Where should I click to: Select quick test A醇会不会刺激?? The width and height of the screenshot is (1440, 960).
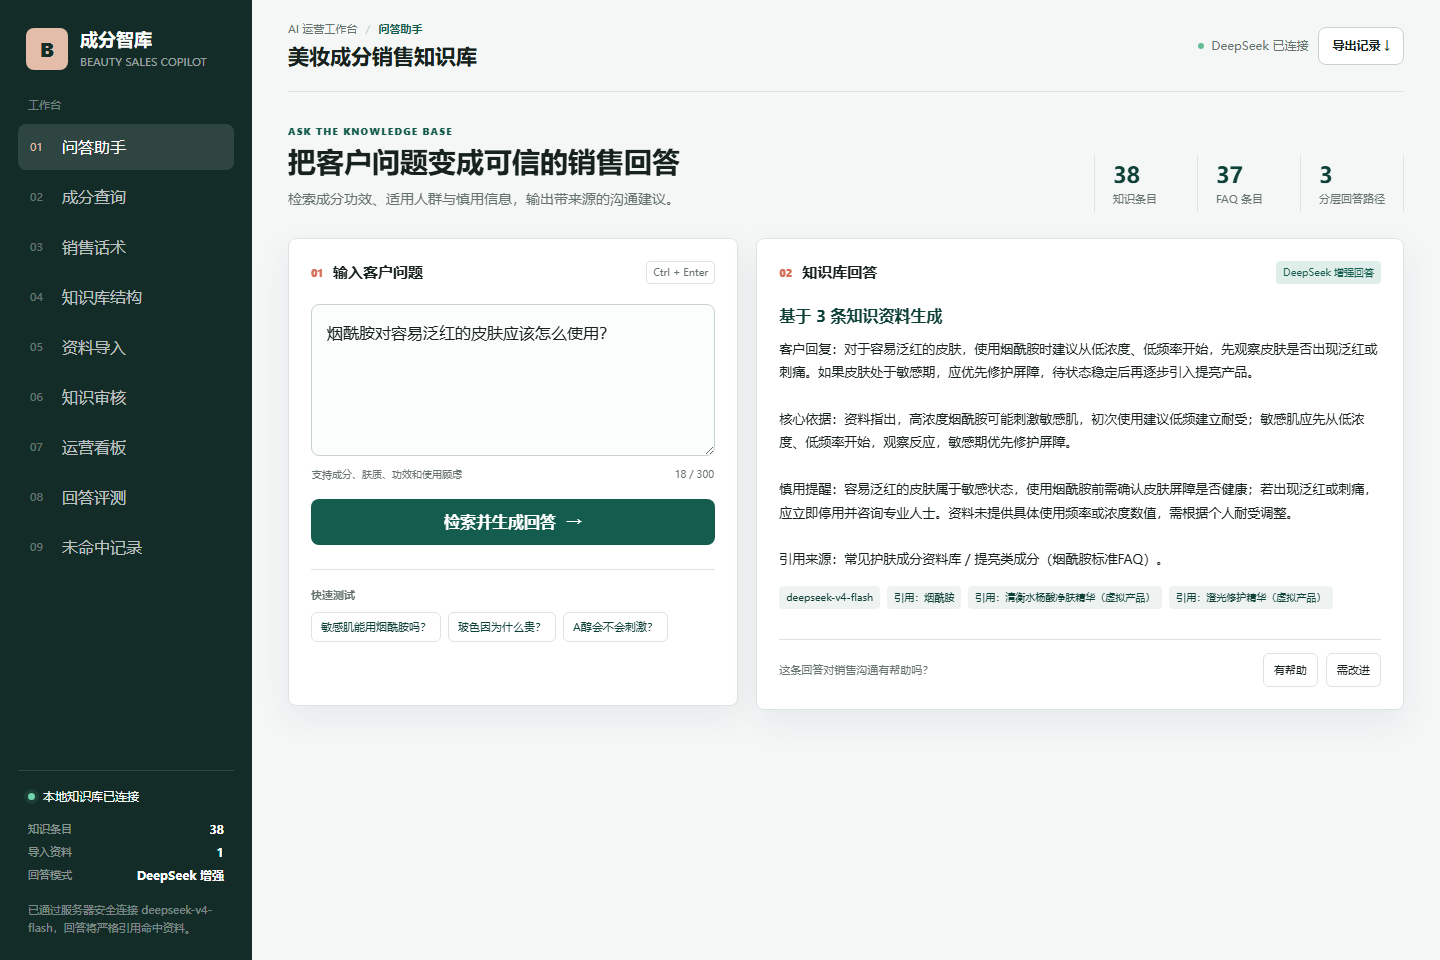[x=615, y=627]
